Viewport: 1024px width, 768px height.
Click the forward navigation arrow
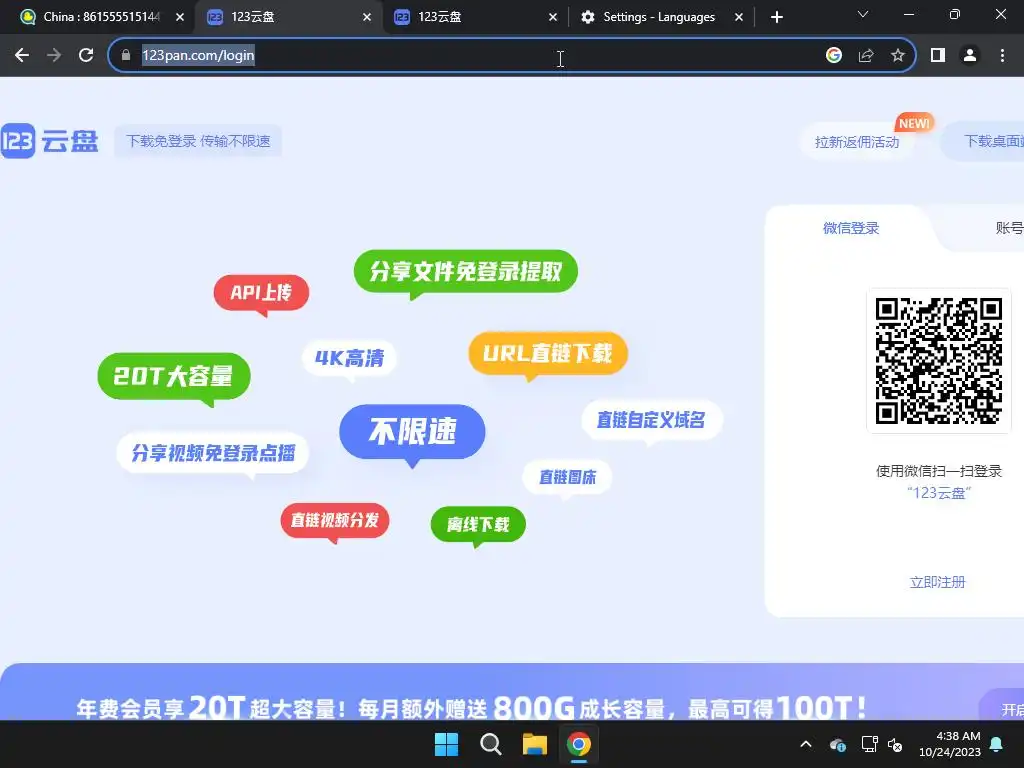[x=54, y=56]
